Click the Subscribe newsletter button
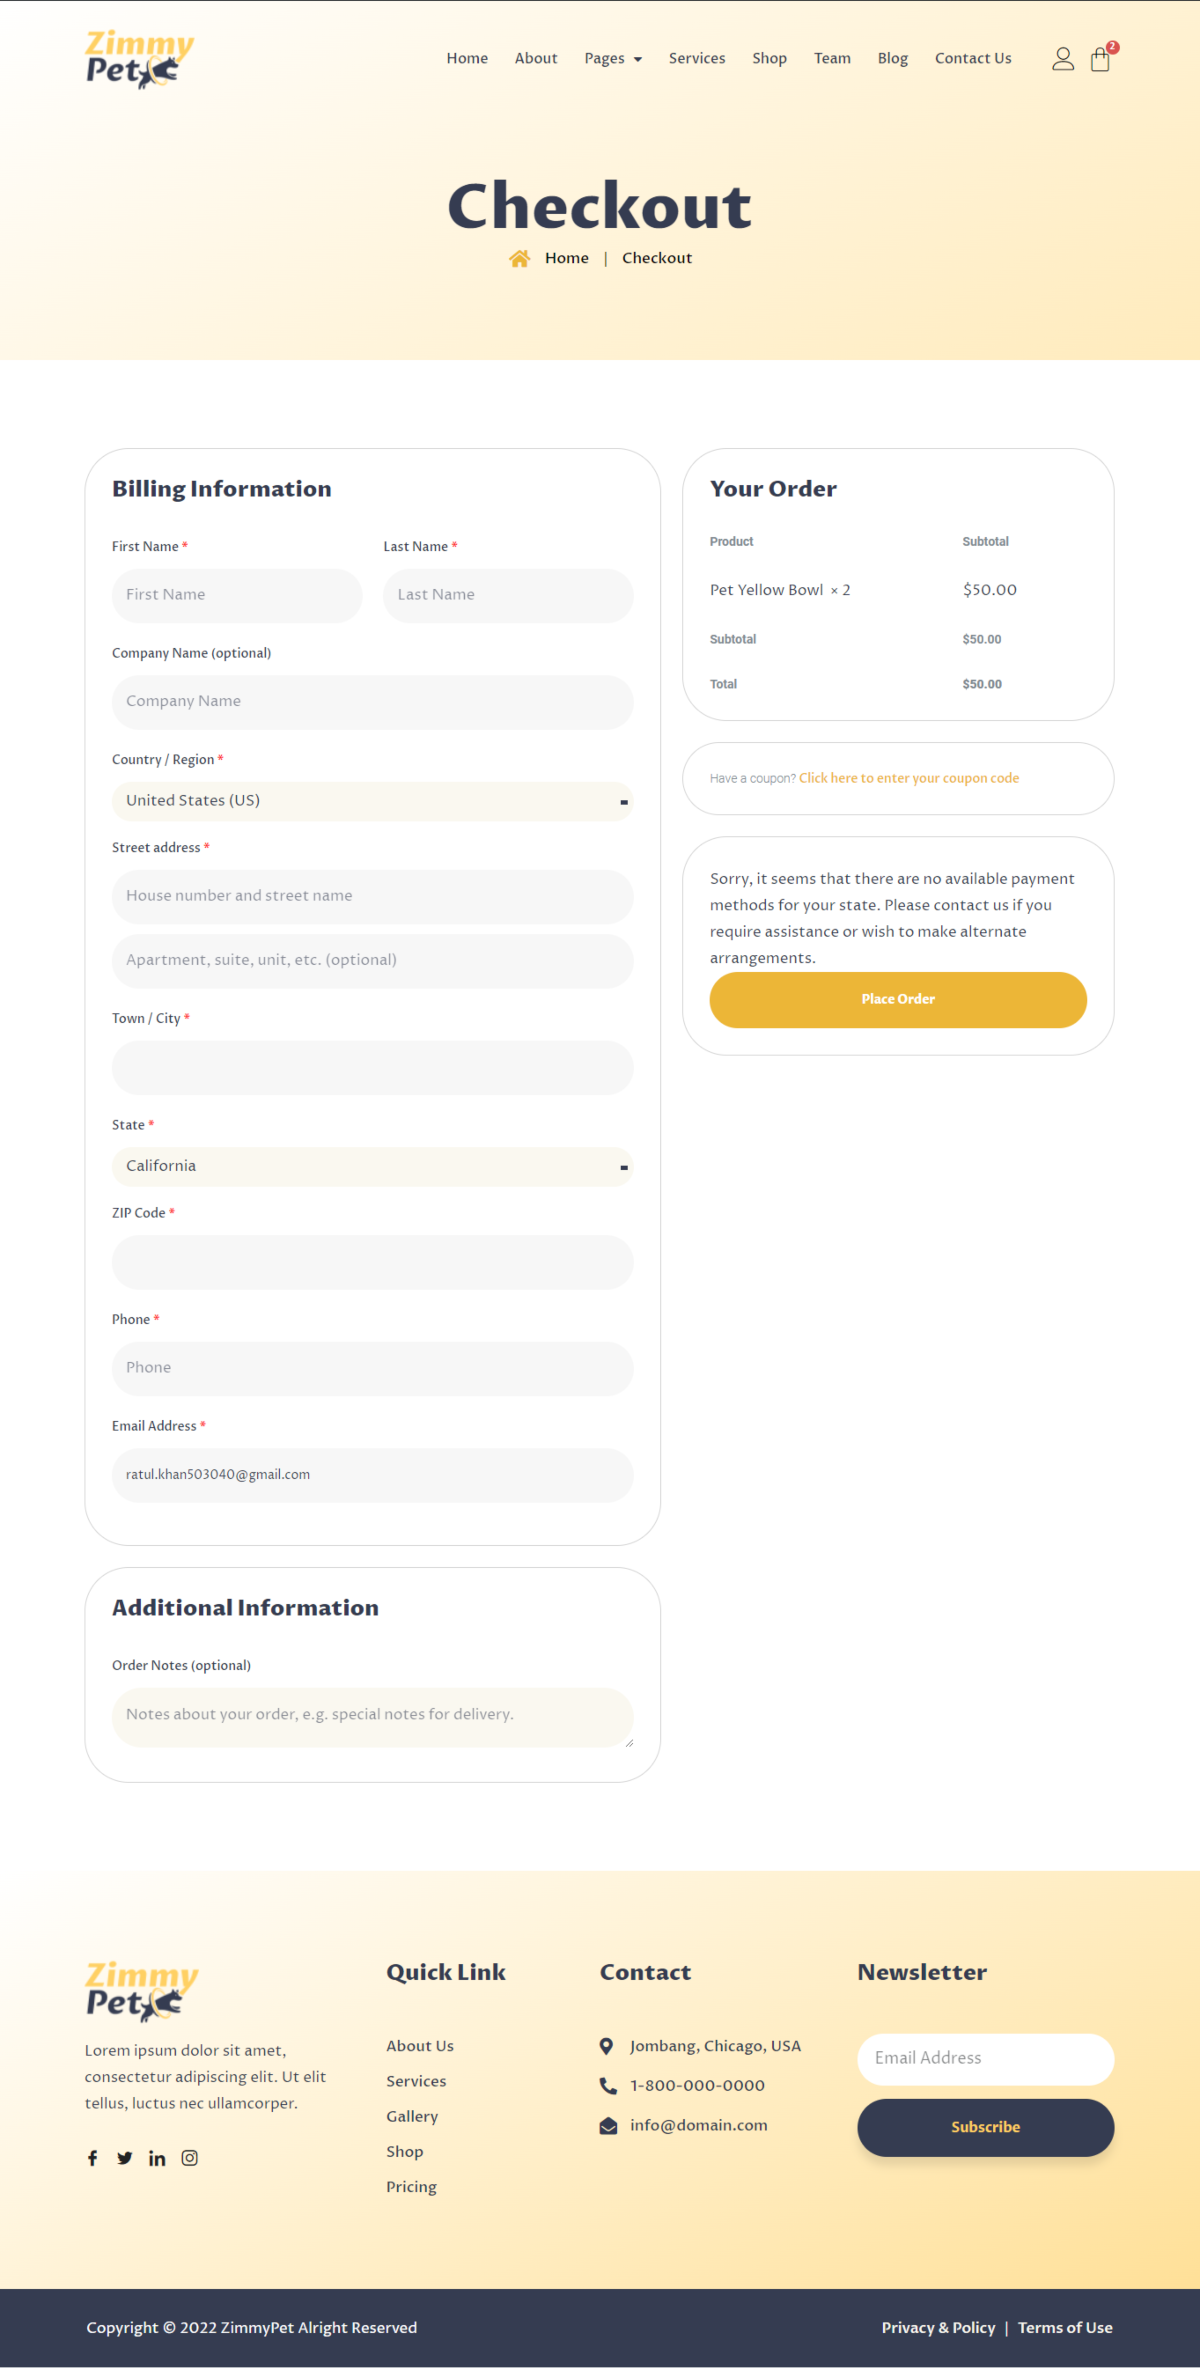Screen dimensions: 1200x2377 point(985,2127)
